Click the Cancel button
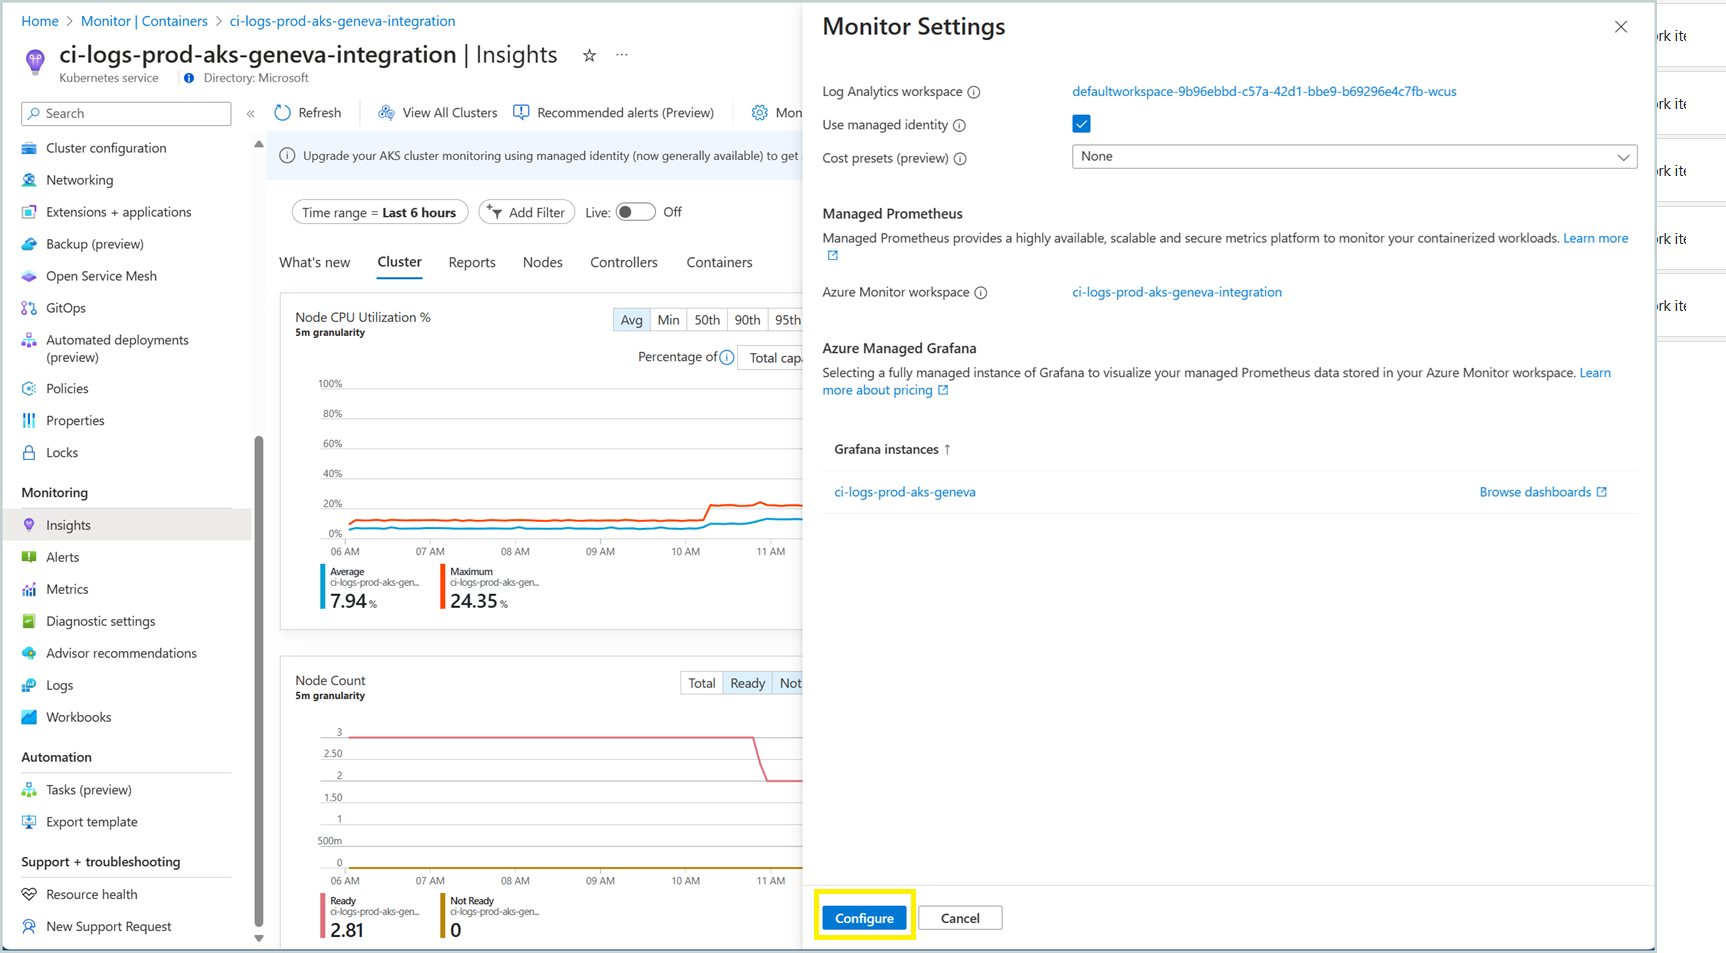The height and width of the screenshot is (953, 1726). (960, 918)
